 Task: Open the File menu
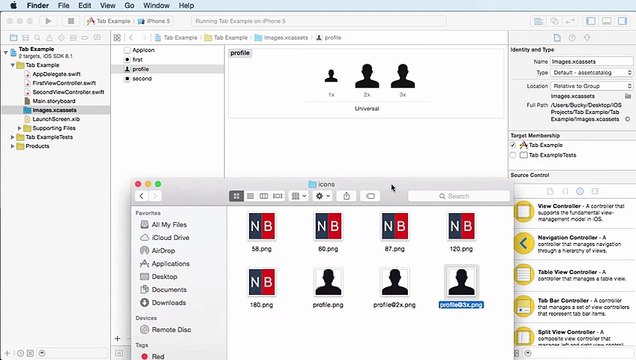[x=64, y=5]
